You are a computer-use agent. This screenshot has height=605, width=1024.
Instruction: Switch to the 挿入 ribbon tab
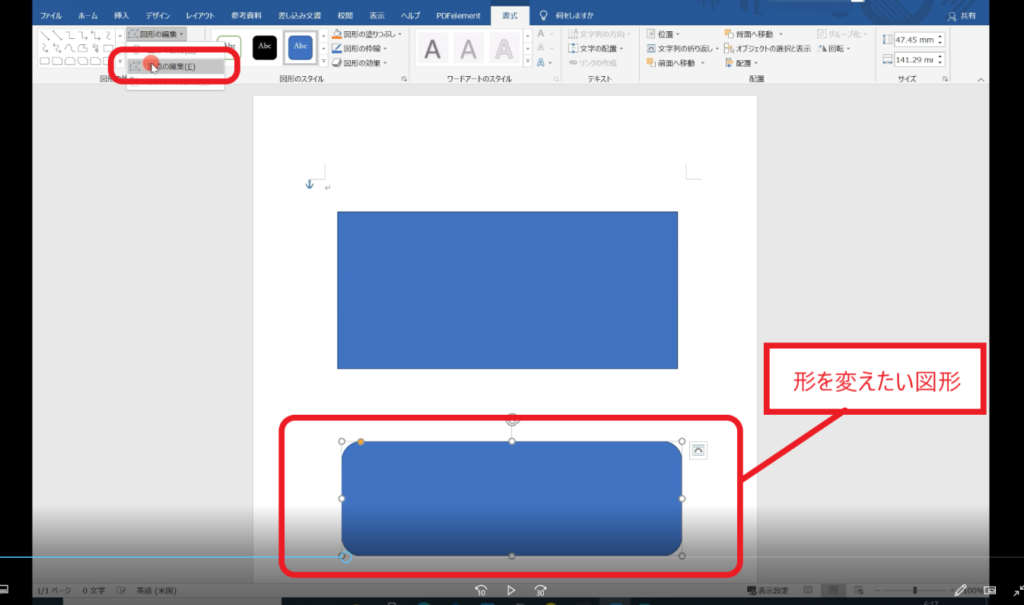click(121, 16)
